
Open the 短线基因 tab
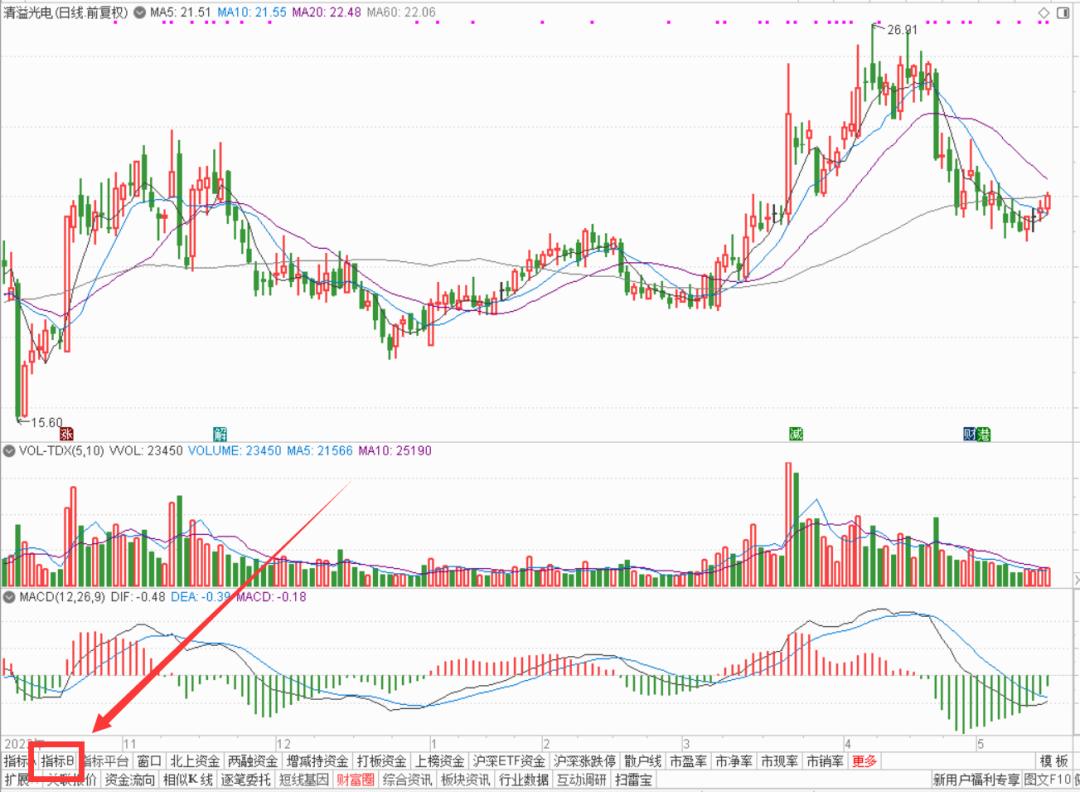point(303,780)
